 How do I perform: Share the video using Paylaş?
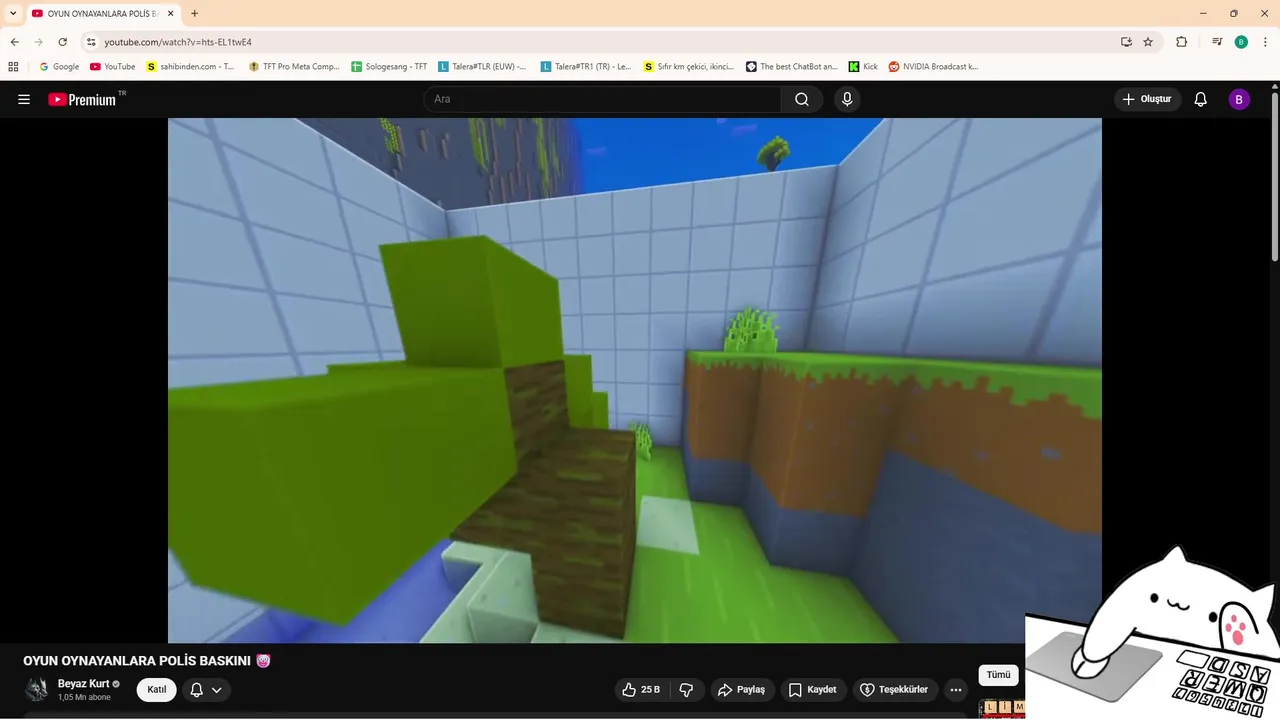[742, 689]
